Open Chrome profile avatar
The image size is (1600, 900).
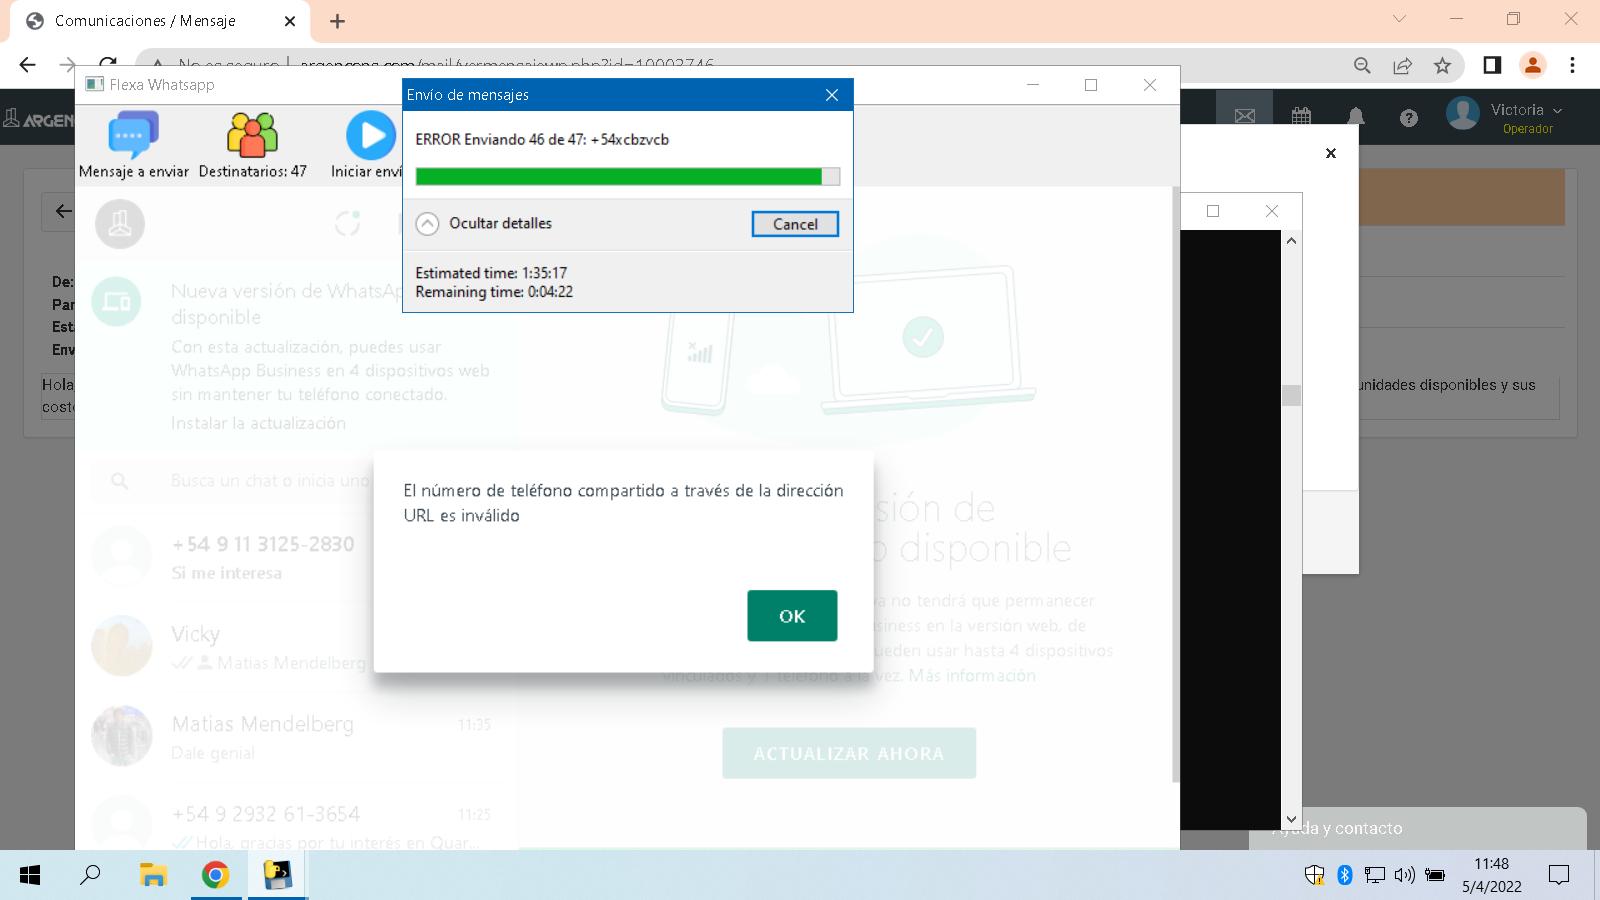1532,65
